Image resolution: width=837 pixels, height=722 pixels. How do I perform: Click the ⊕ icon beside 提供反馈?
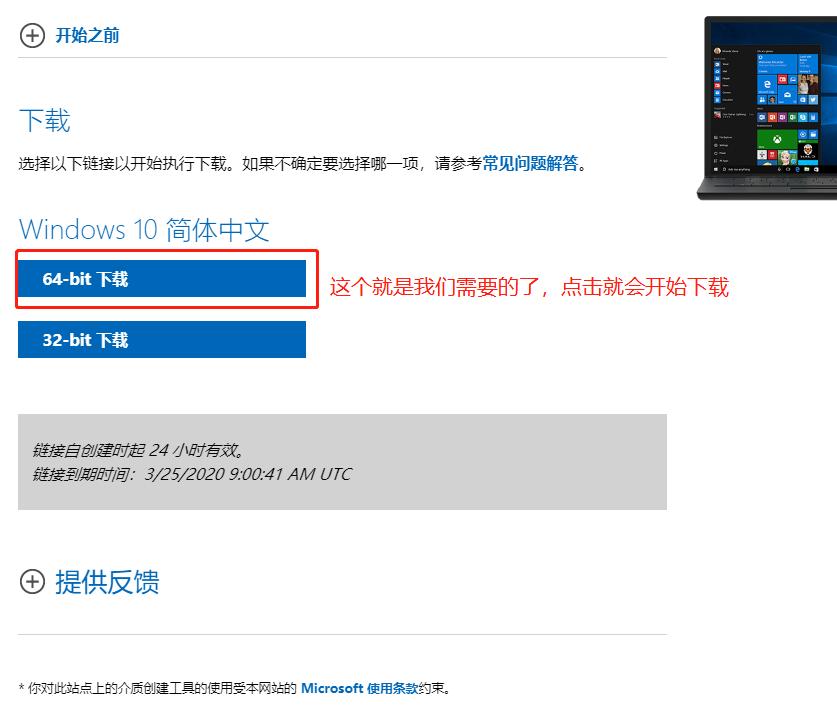coord(33,583)
